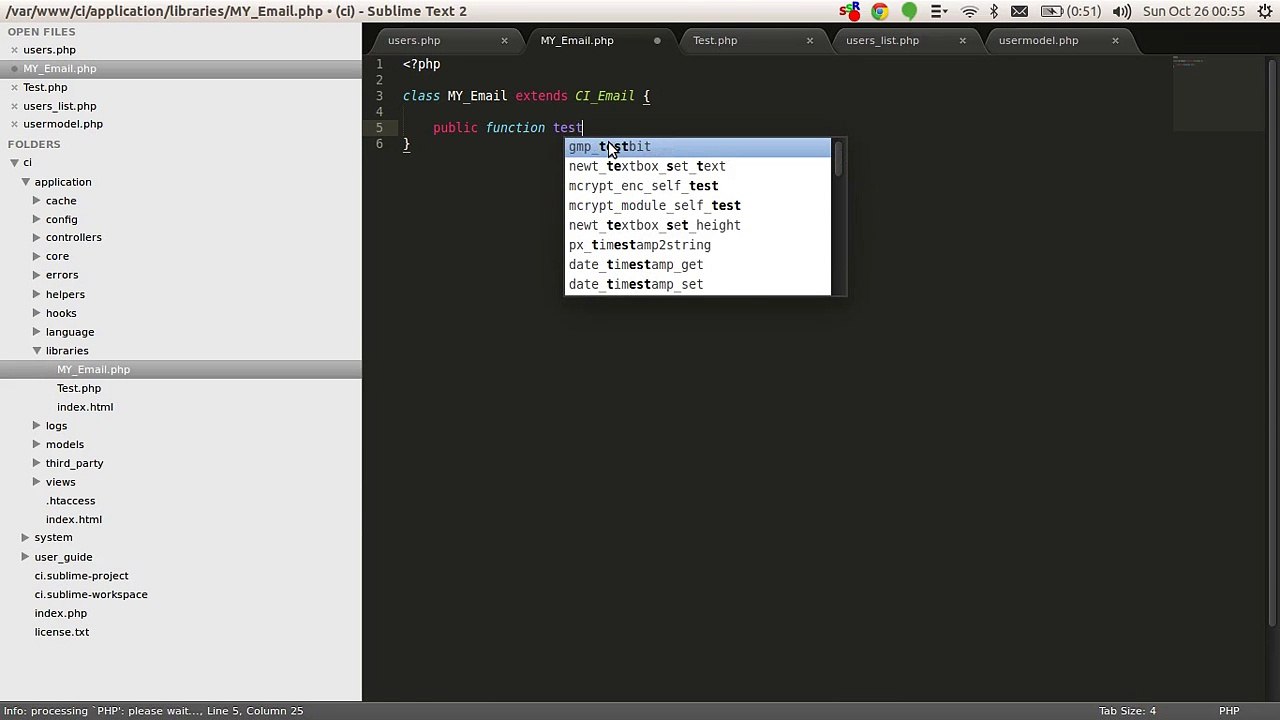The width and height of the screenshot is (1280, 720).
Task: Open license.txt in sidebar
Action: [x=62, y=632]
